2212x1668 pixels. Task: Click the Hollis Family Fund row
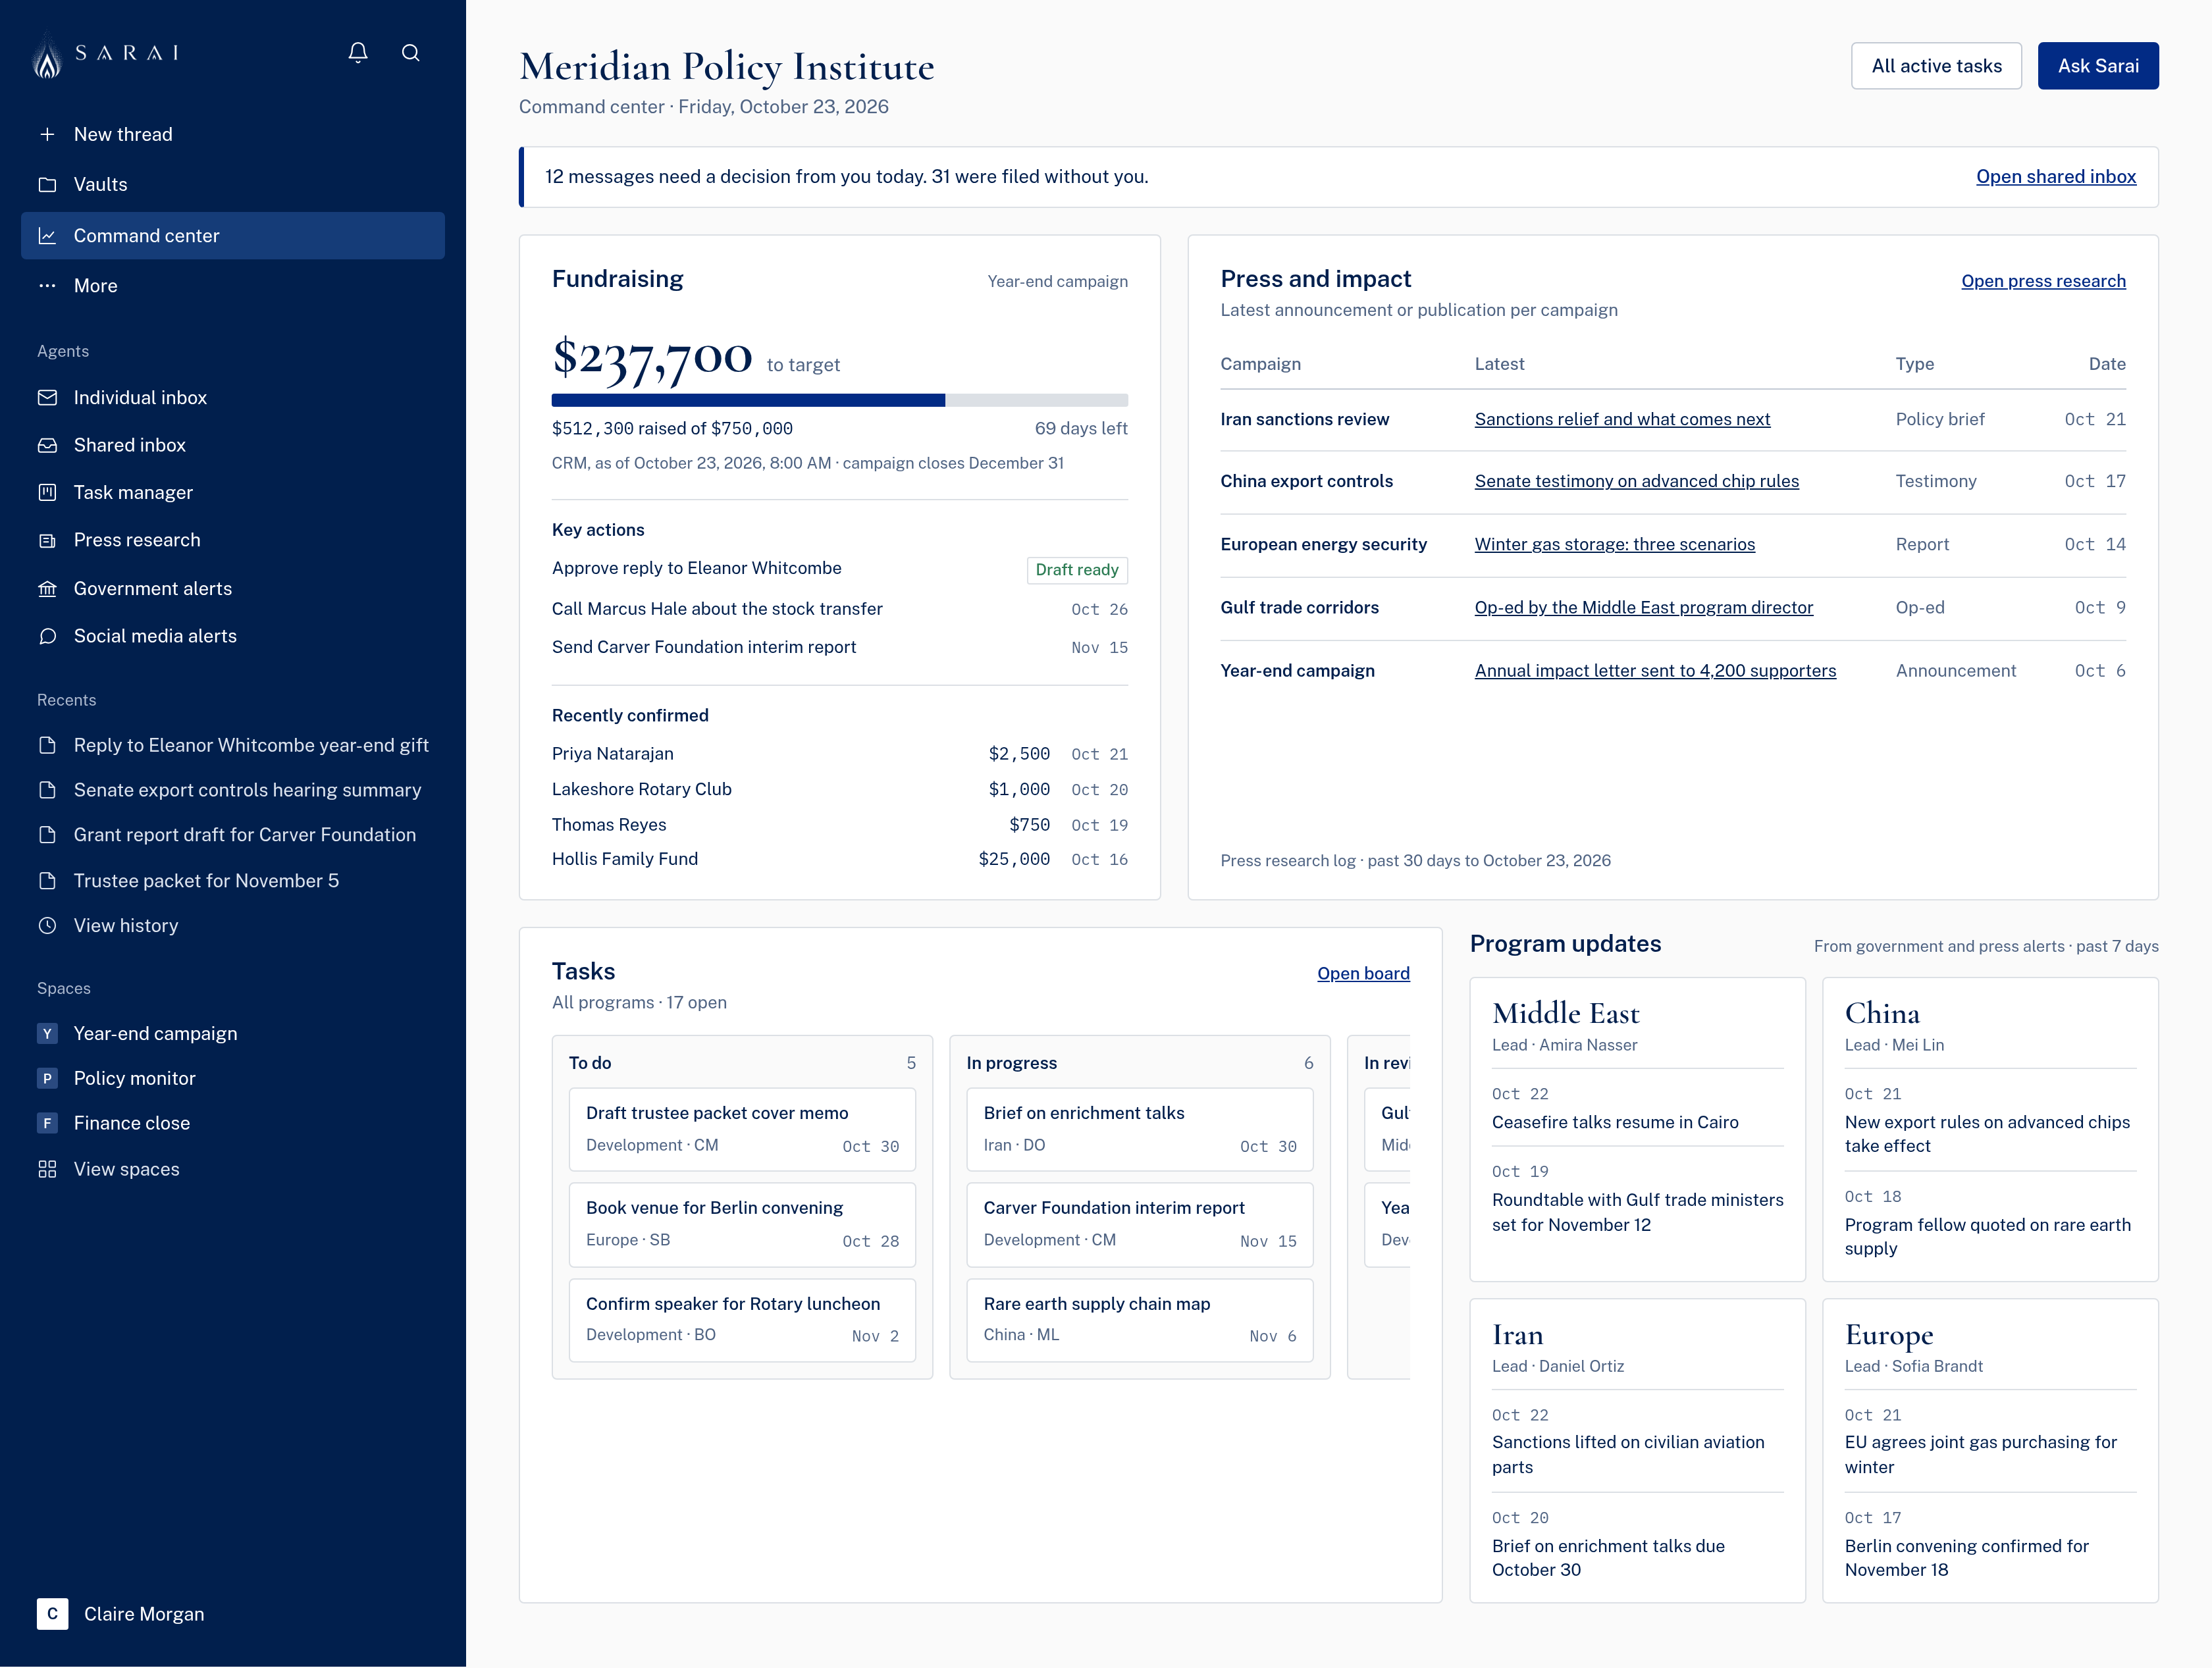pos(839,858)
